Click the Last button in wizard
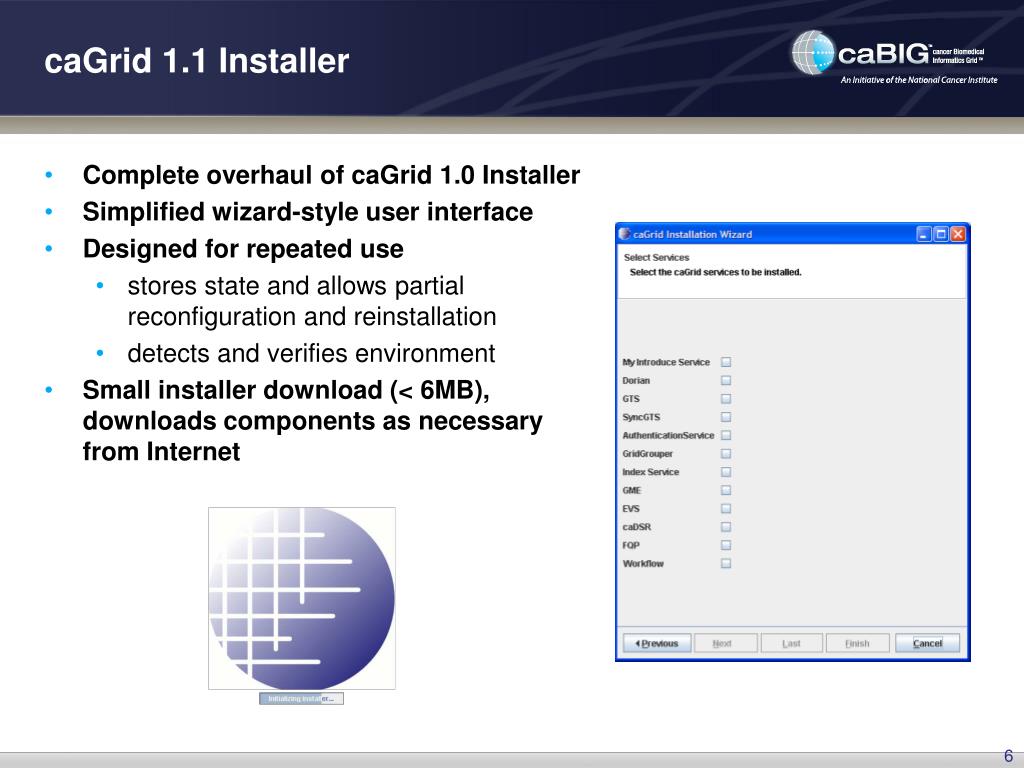1024x768 pixels. coord(791,643)
